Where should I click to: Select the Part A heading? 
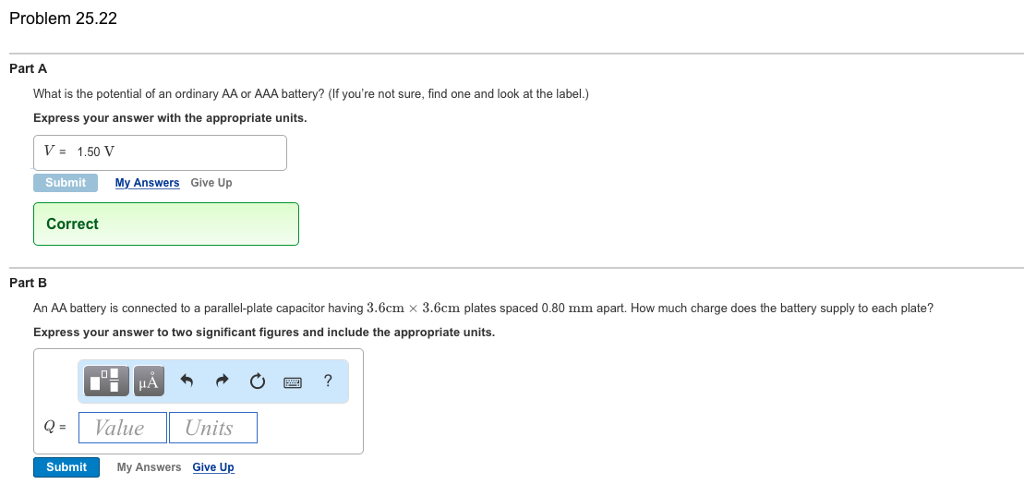click(28, 69)
